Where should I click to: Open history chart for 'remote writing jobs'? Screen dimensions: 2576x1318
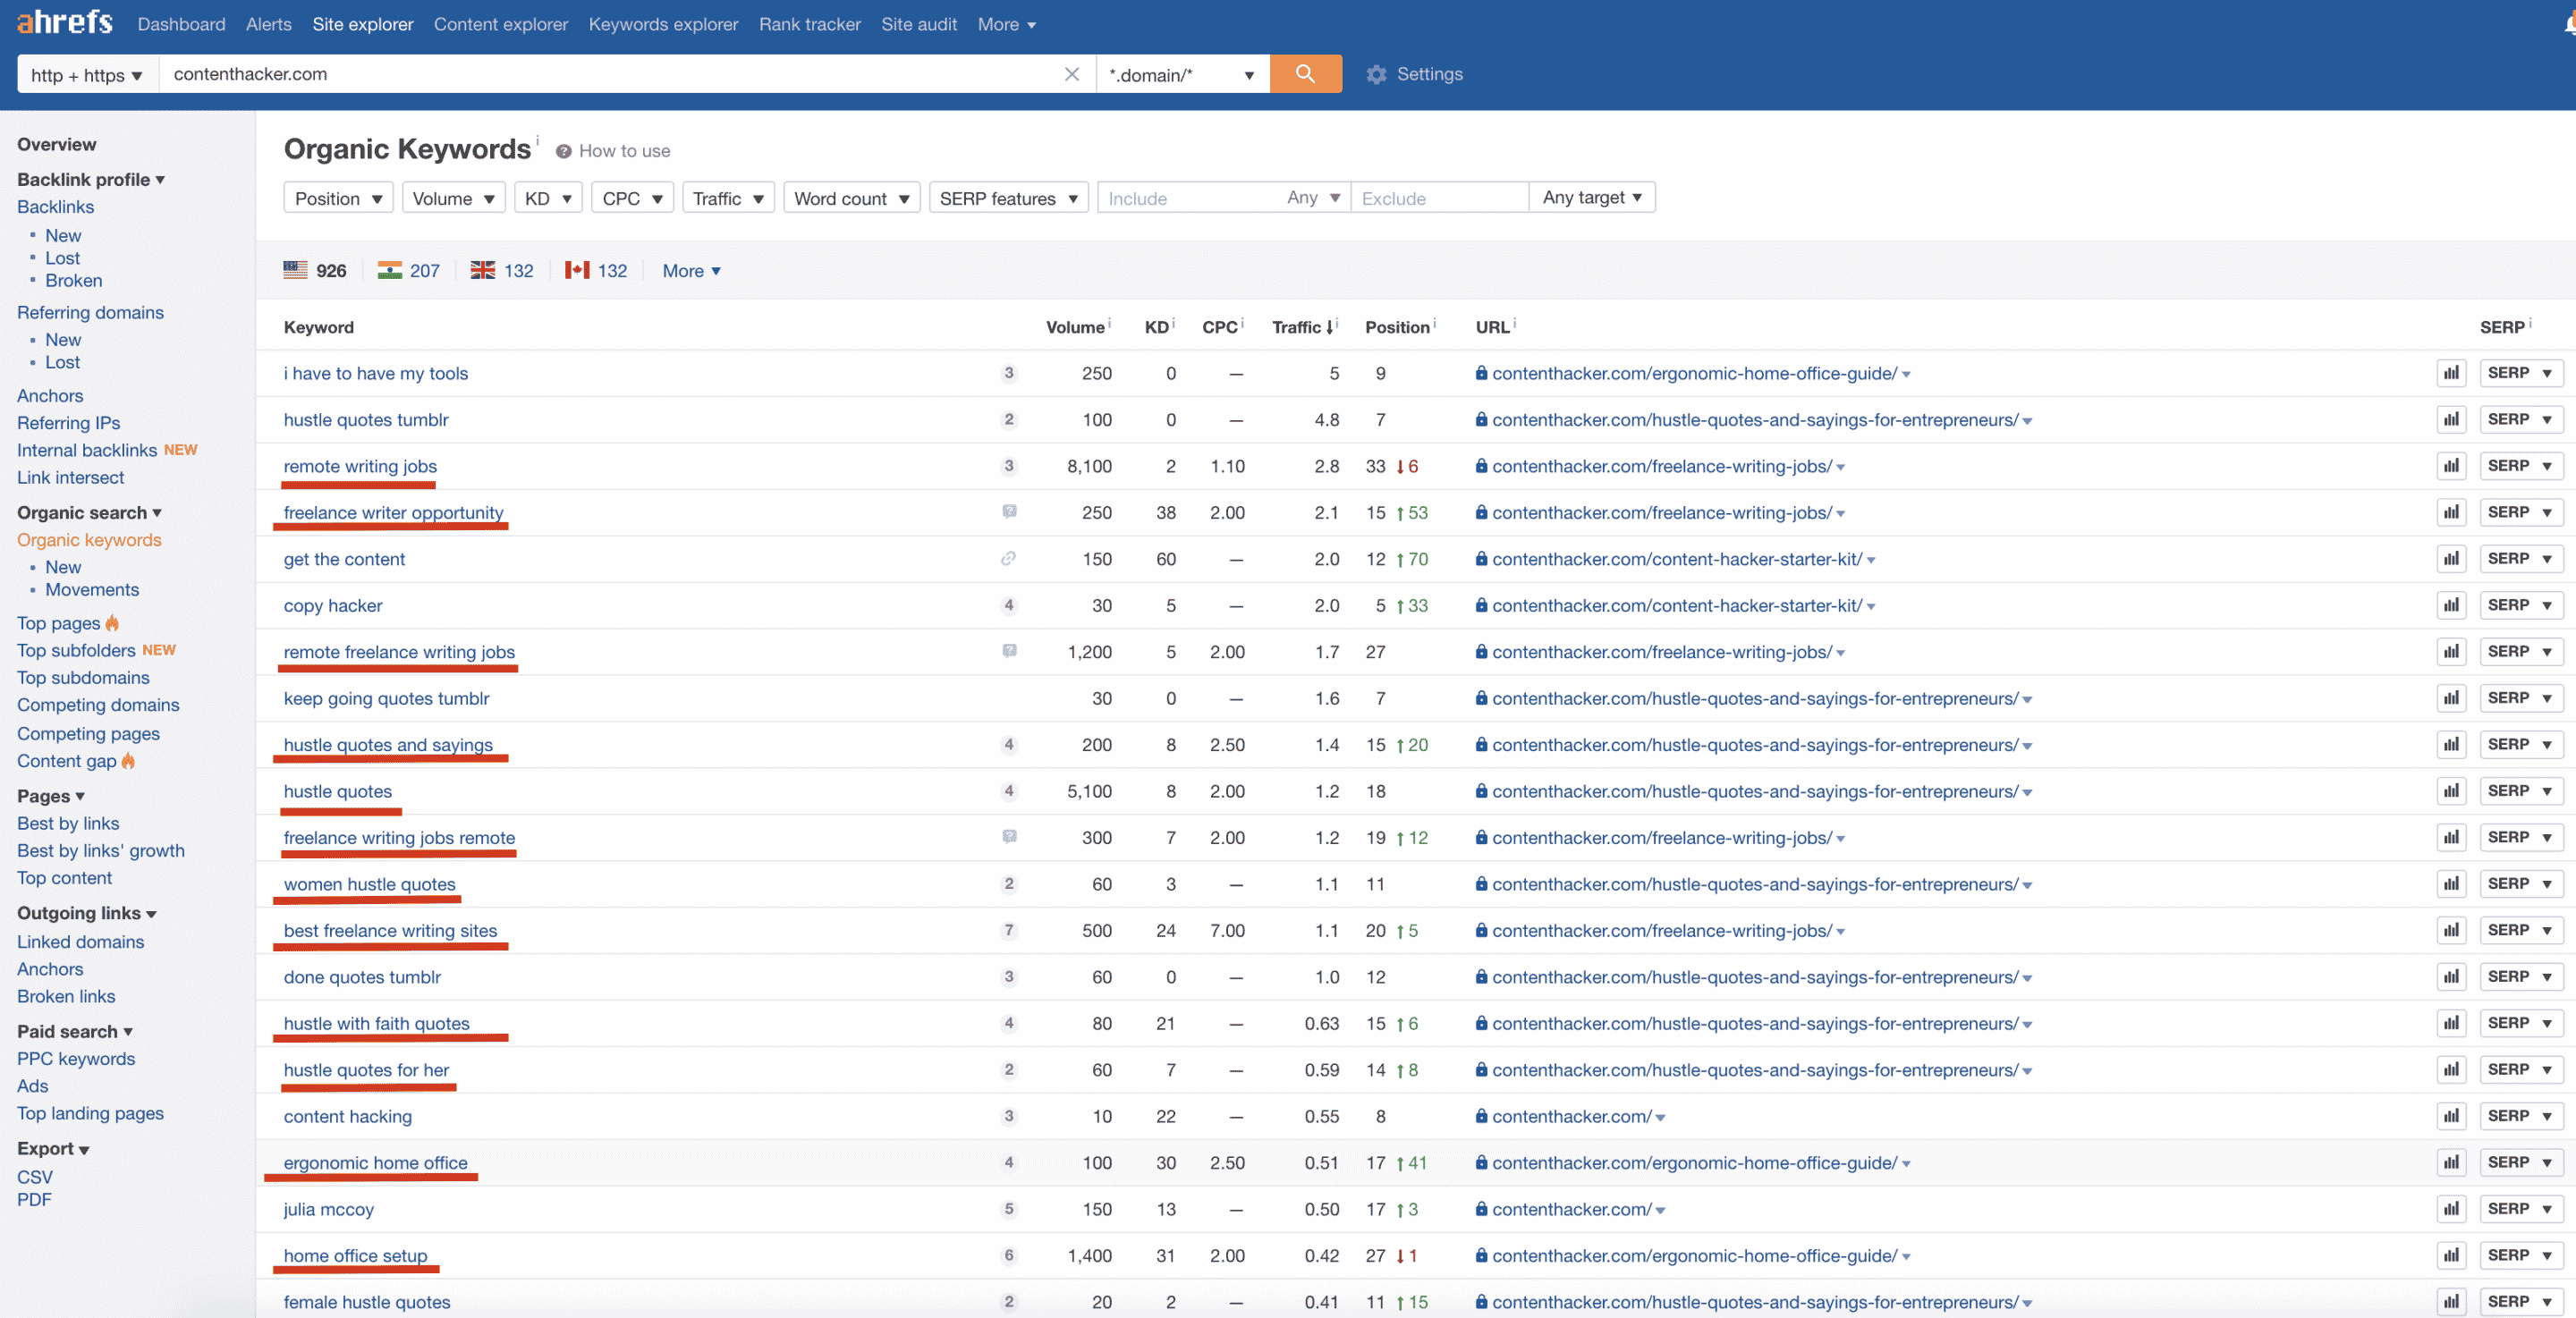[x=2450, y=466]
